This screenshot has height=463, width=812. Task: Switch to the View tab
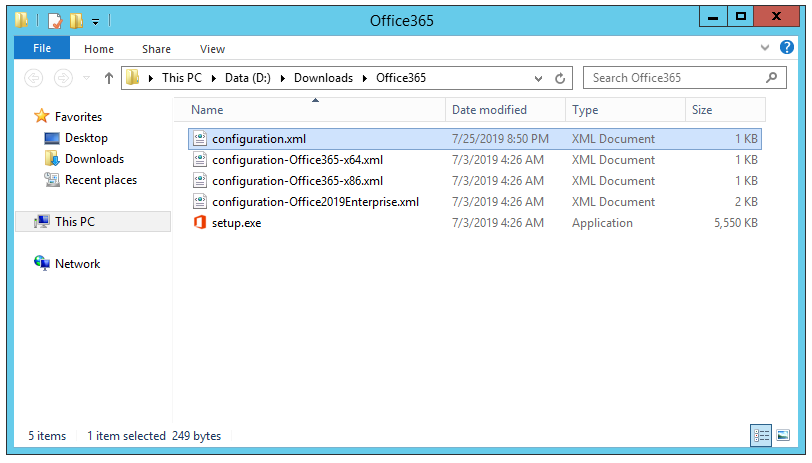coord(212,49)
